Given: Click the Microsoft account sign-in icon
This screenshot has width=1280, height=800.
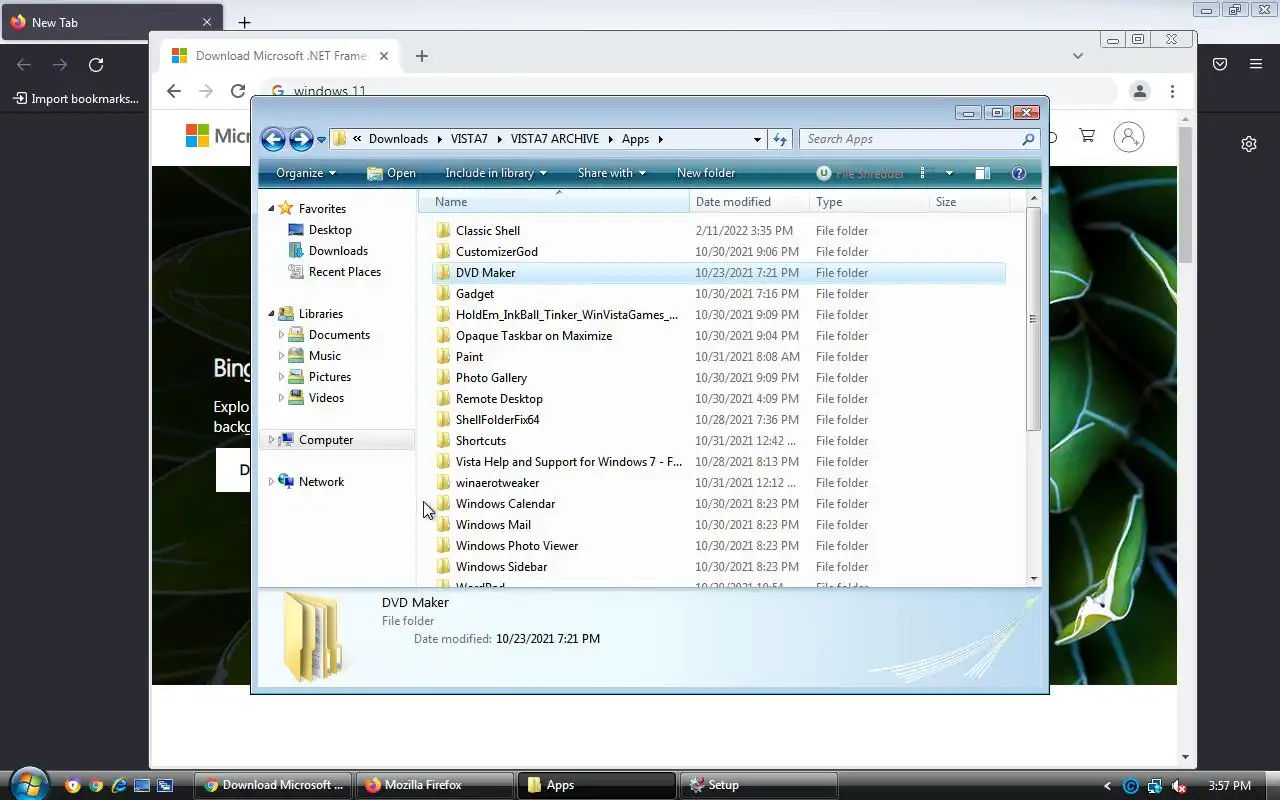Looking at the screenshot, I should (x=1129, y=137).
